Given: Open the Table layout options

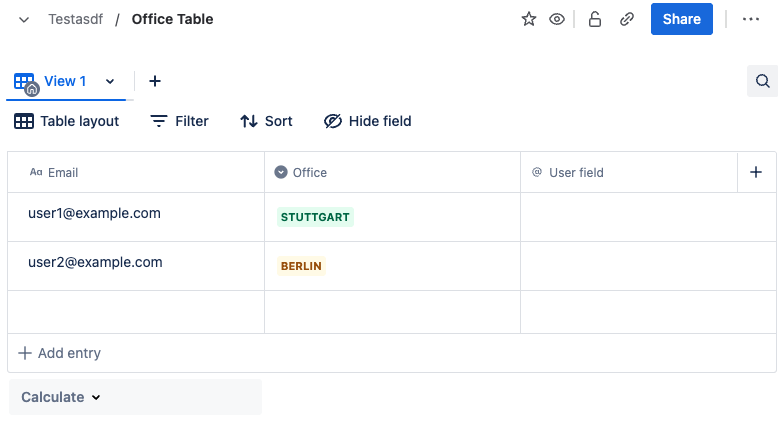Looking at the screenshot, I should [67, 121].
